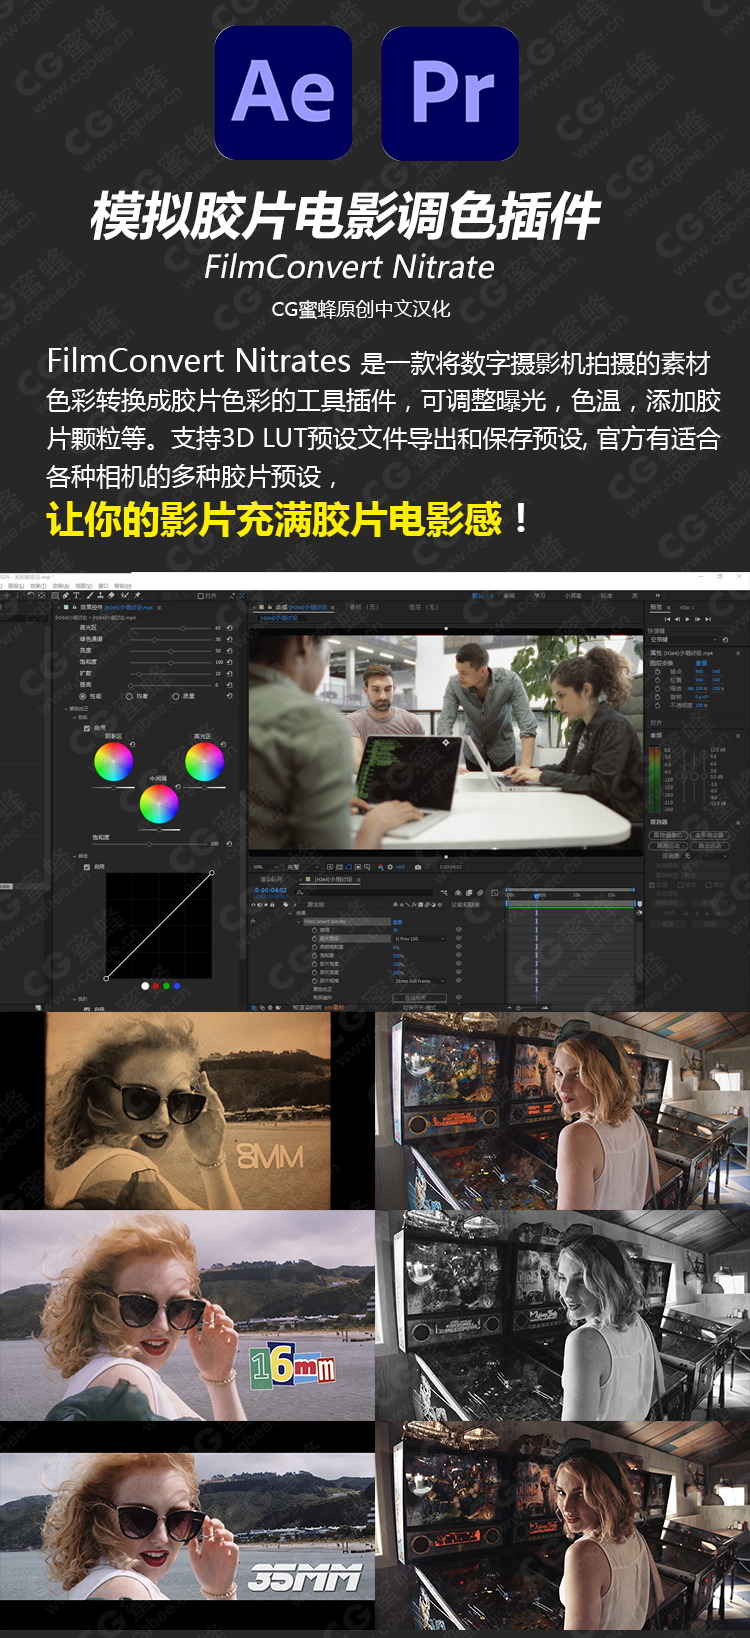This screenshot has height=1638, width=750.
Task: Collapse the 色轮 subsection
Action: 74,717
